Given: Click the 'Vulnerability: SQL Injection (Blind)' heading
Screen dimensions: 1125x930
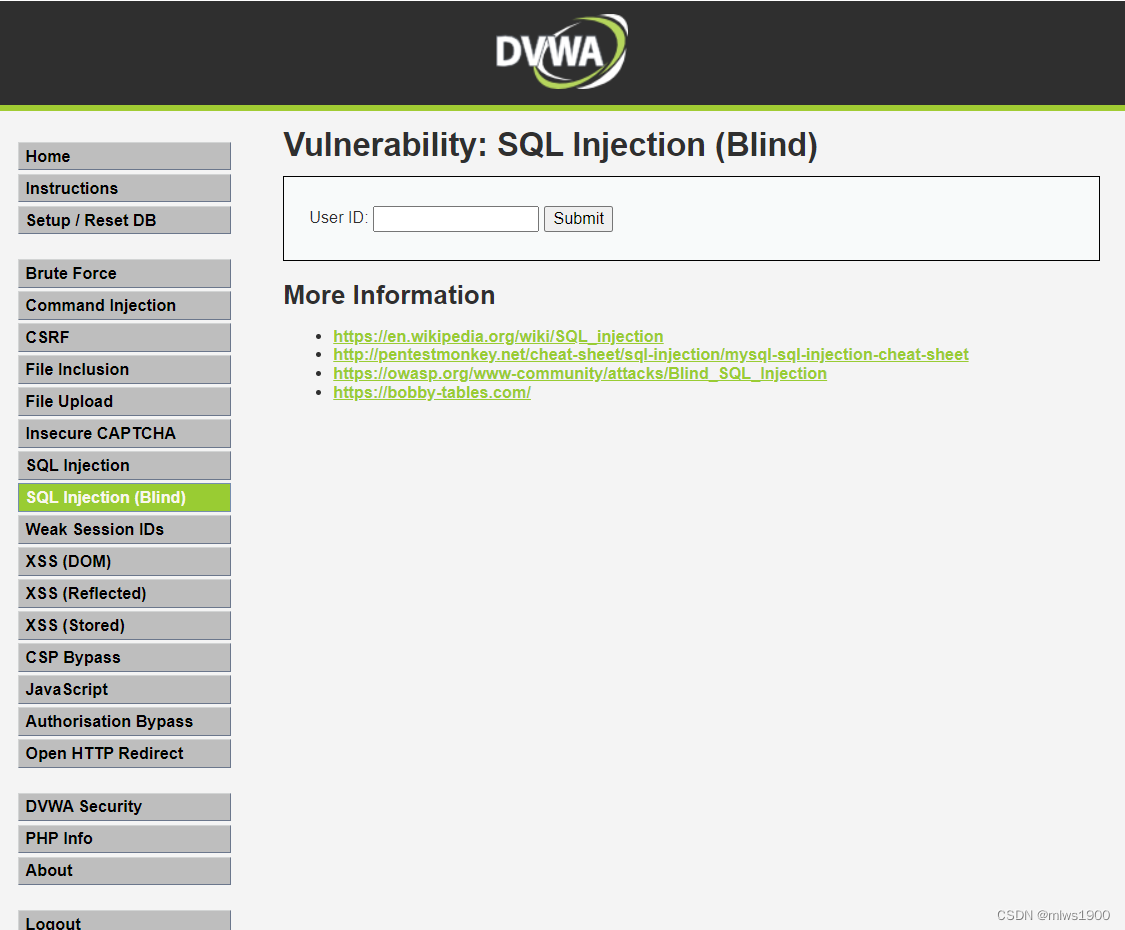Looking at the screenshot, I should pyautogui.click(x=550, y=145).
